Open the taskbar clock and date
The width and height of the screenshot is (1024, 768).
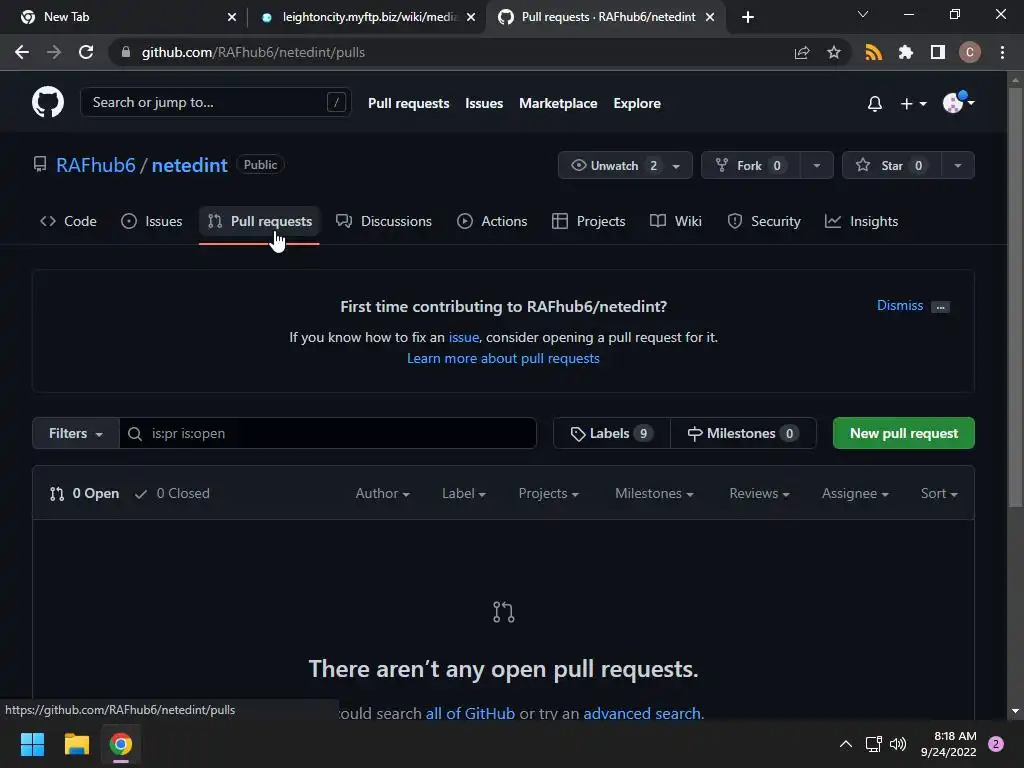949,744
